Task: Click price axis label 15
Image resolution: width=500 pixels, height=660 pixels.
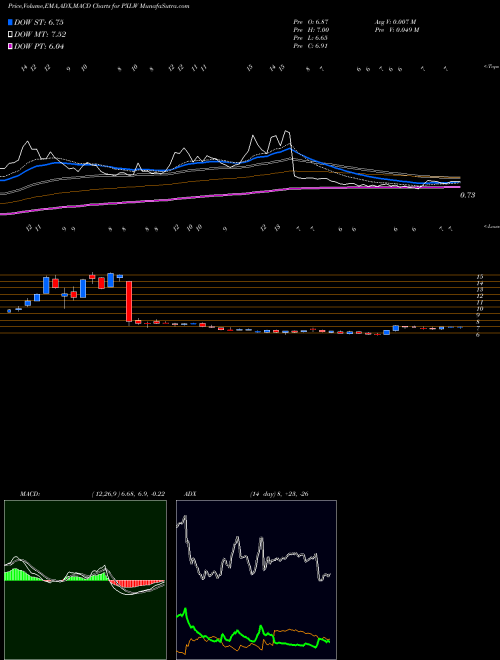Action: coord(479,277)
